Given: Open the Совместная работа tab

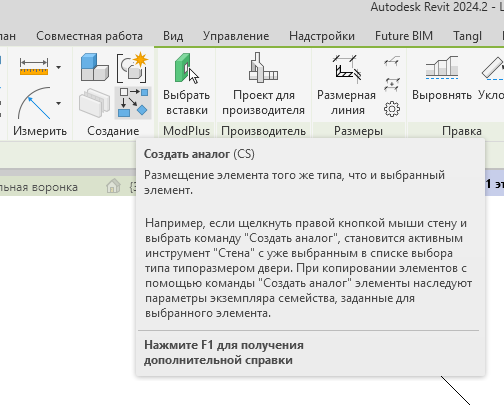Looking at the screenshot, I should (89, 36).
